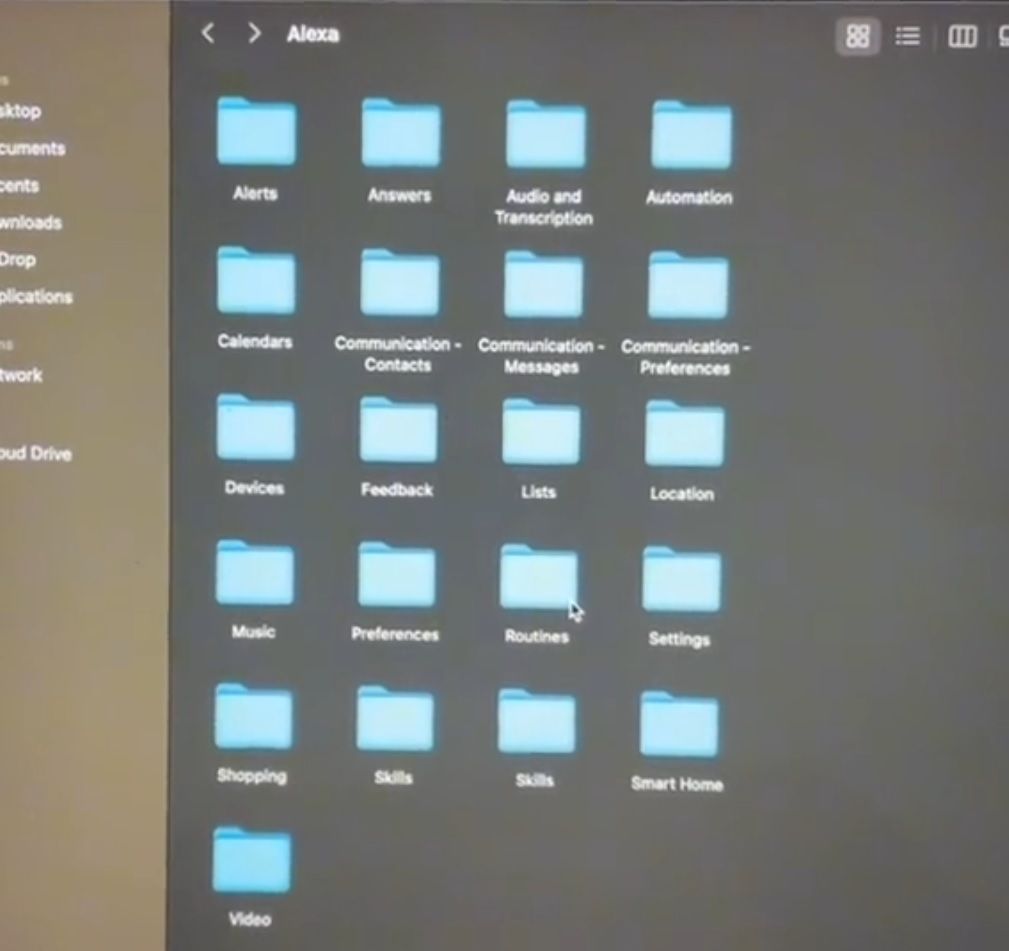Open the Alerts folder
Viewport: 1009px width, 951px height.
point(257,131)
